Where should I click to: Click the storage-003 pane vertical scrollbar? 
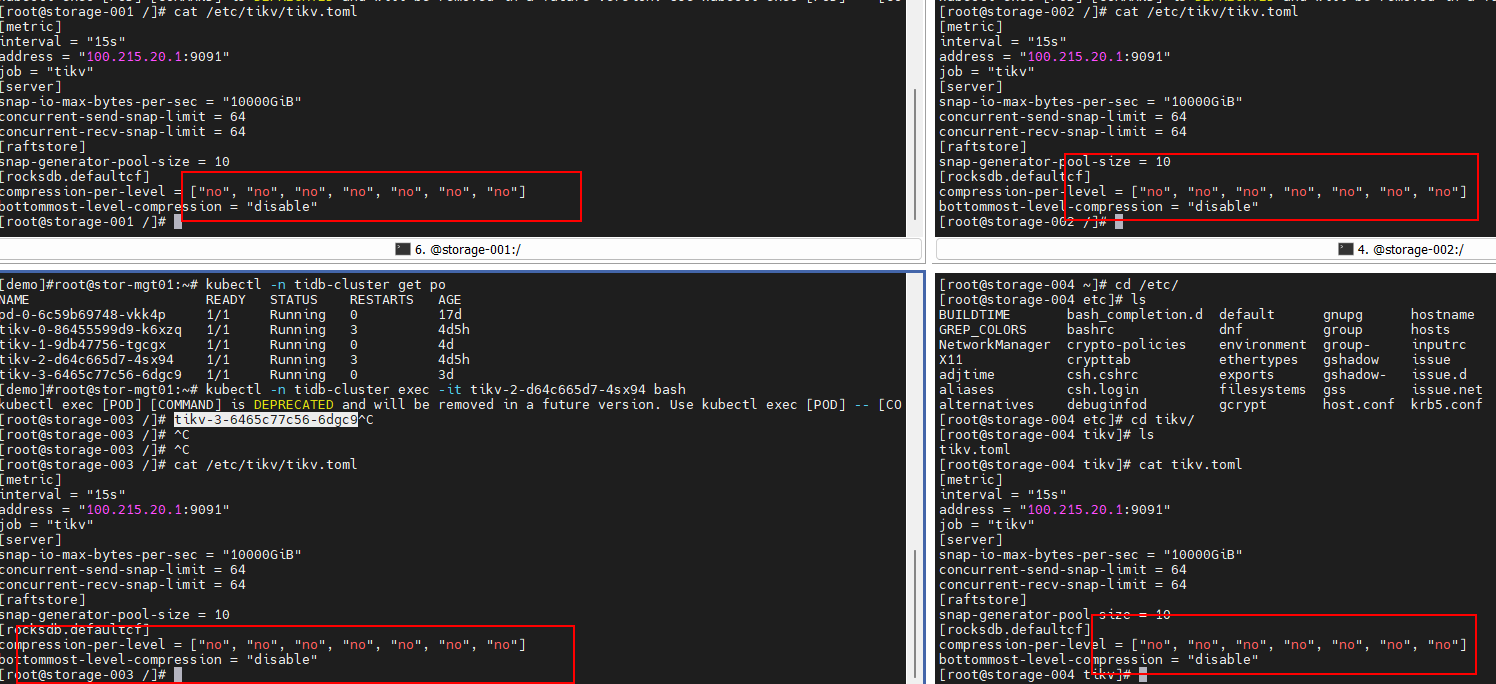click(915, 600)
